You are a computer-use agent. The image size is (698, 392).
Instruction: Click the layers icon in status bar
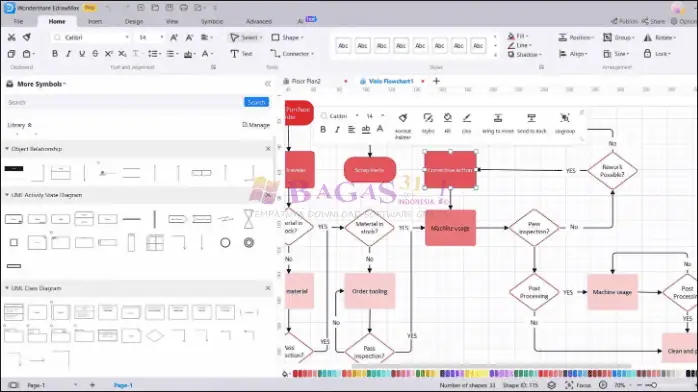point(552,385)
